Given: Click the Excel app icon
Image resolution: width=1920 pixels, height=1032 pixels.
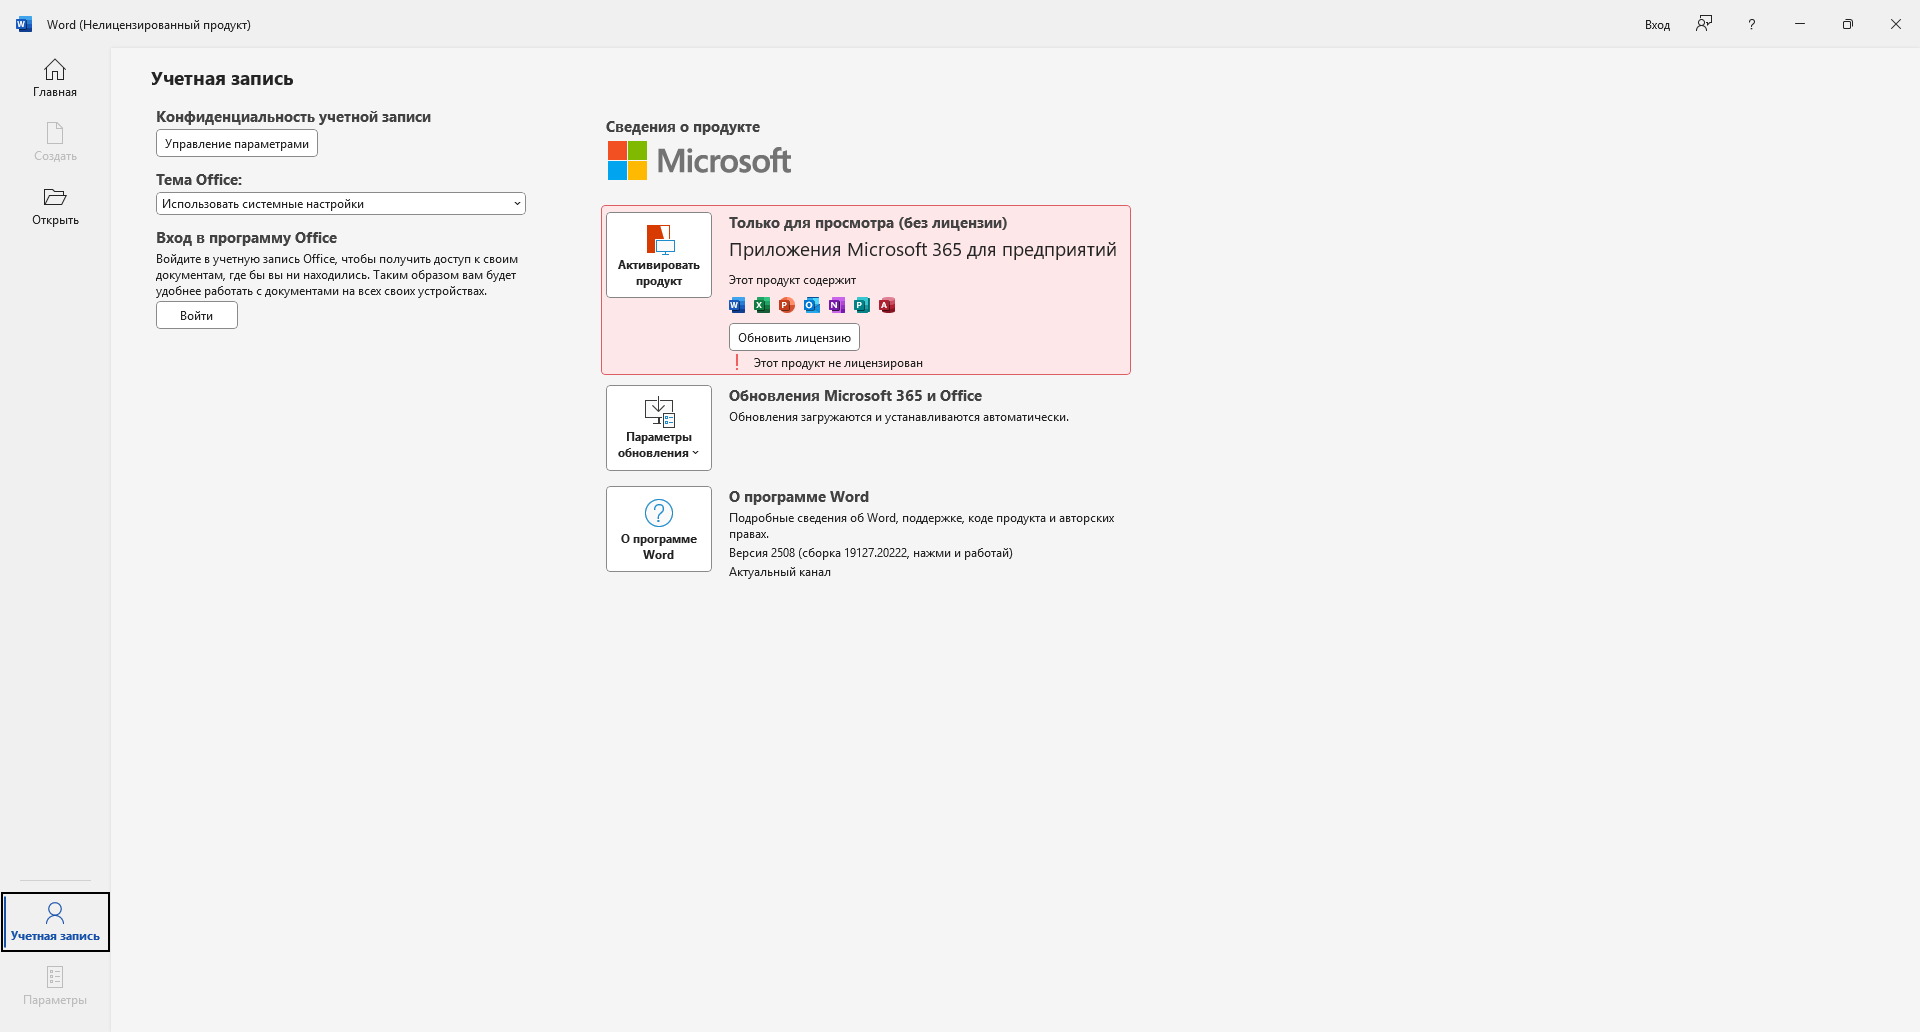Looking at the screenshot, I should [762, 305].
